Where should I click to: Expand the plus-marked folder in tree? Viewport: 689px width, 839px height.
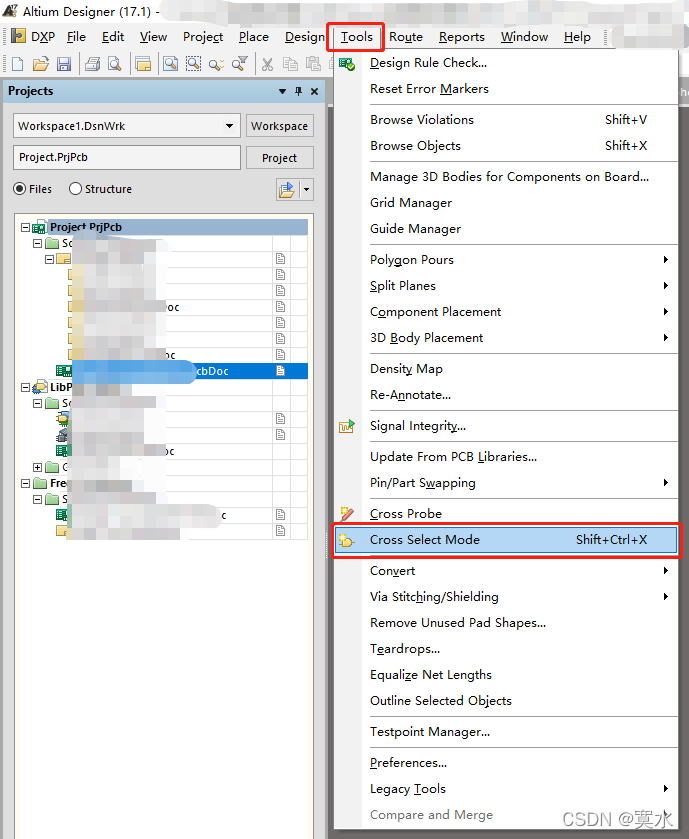[x=37, y=467]
